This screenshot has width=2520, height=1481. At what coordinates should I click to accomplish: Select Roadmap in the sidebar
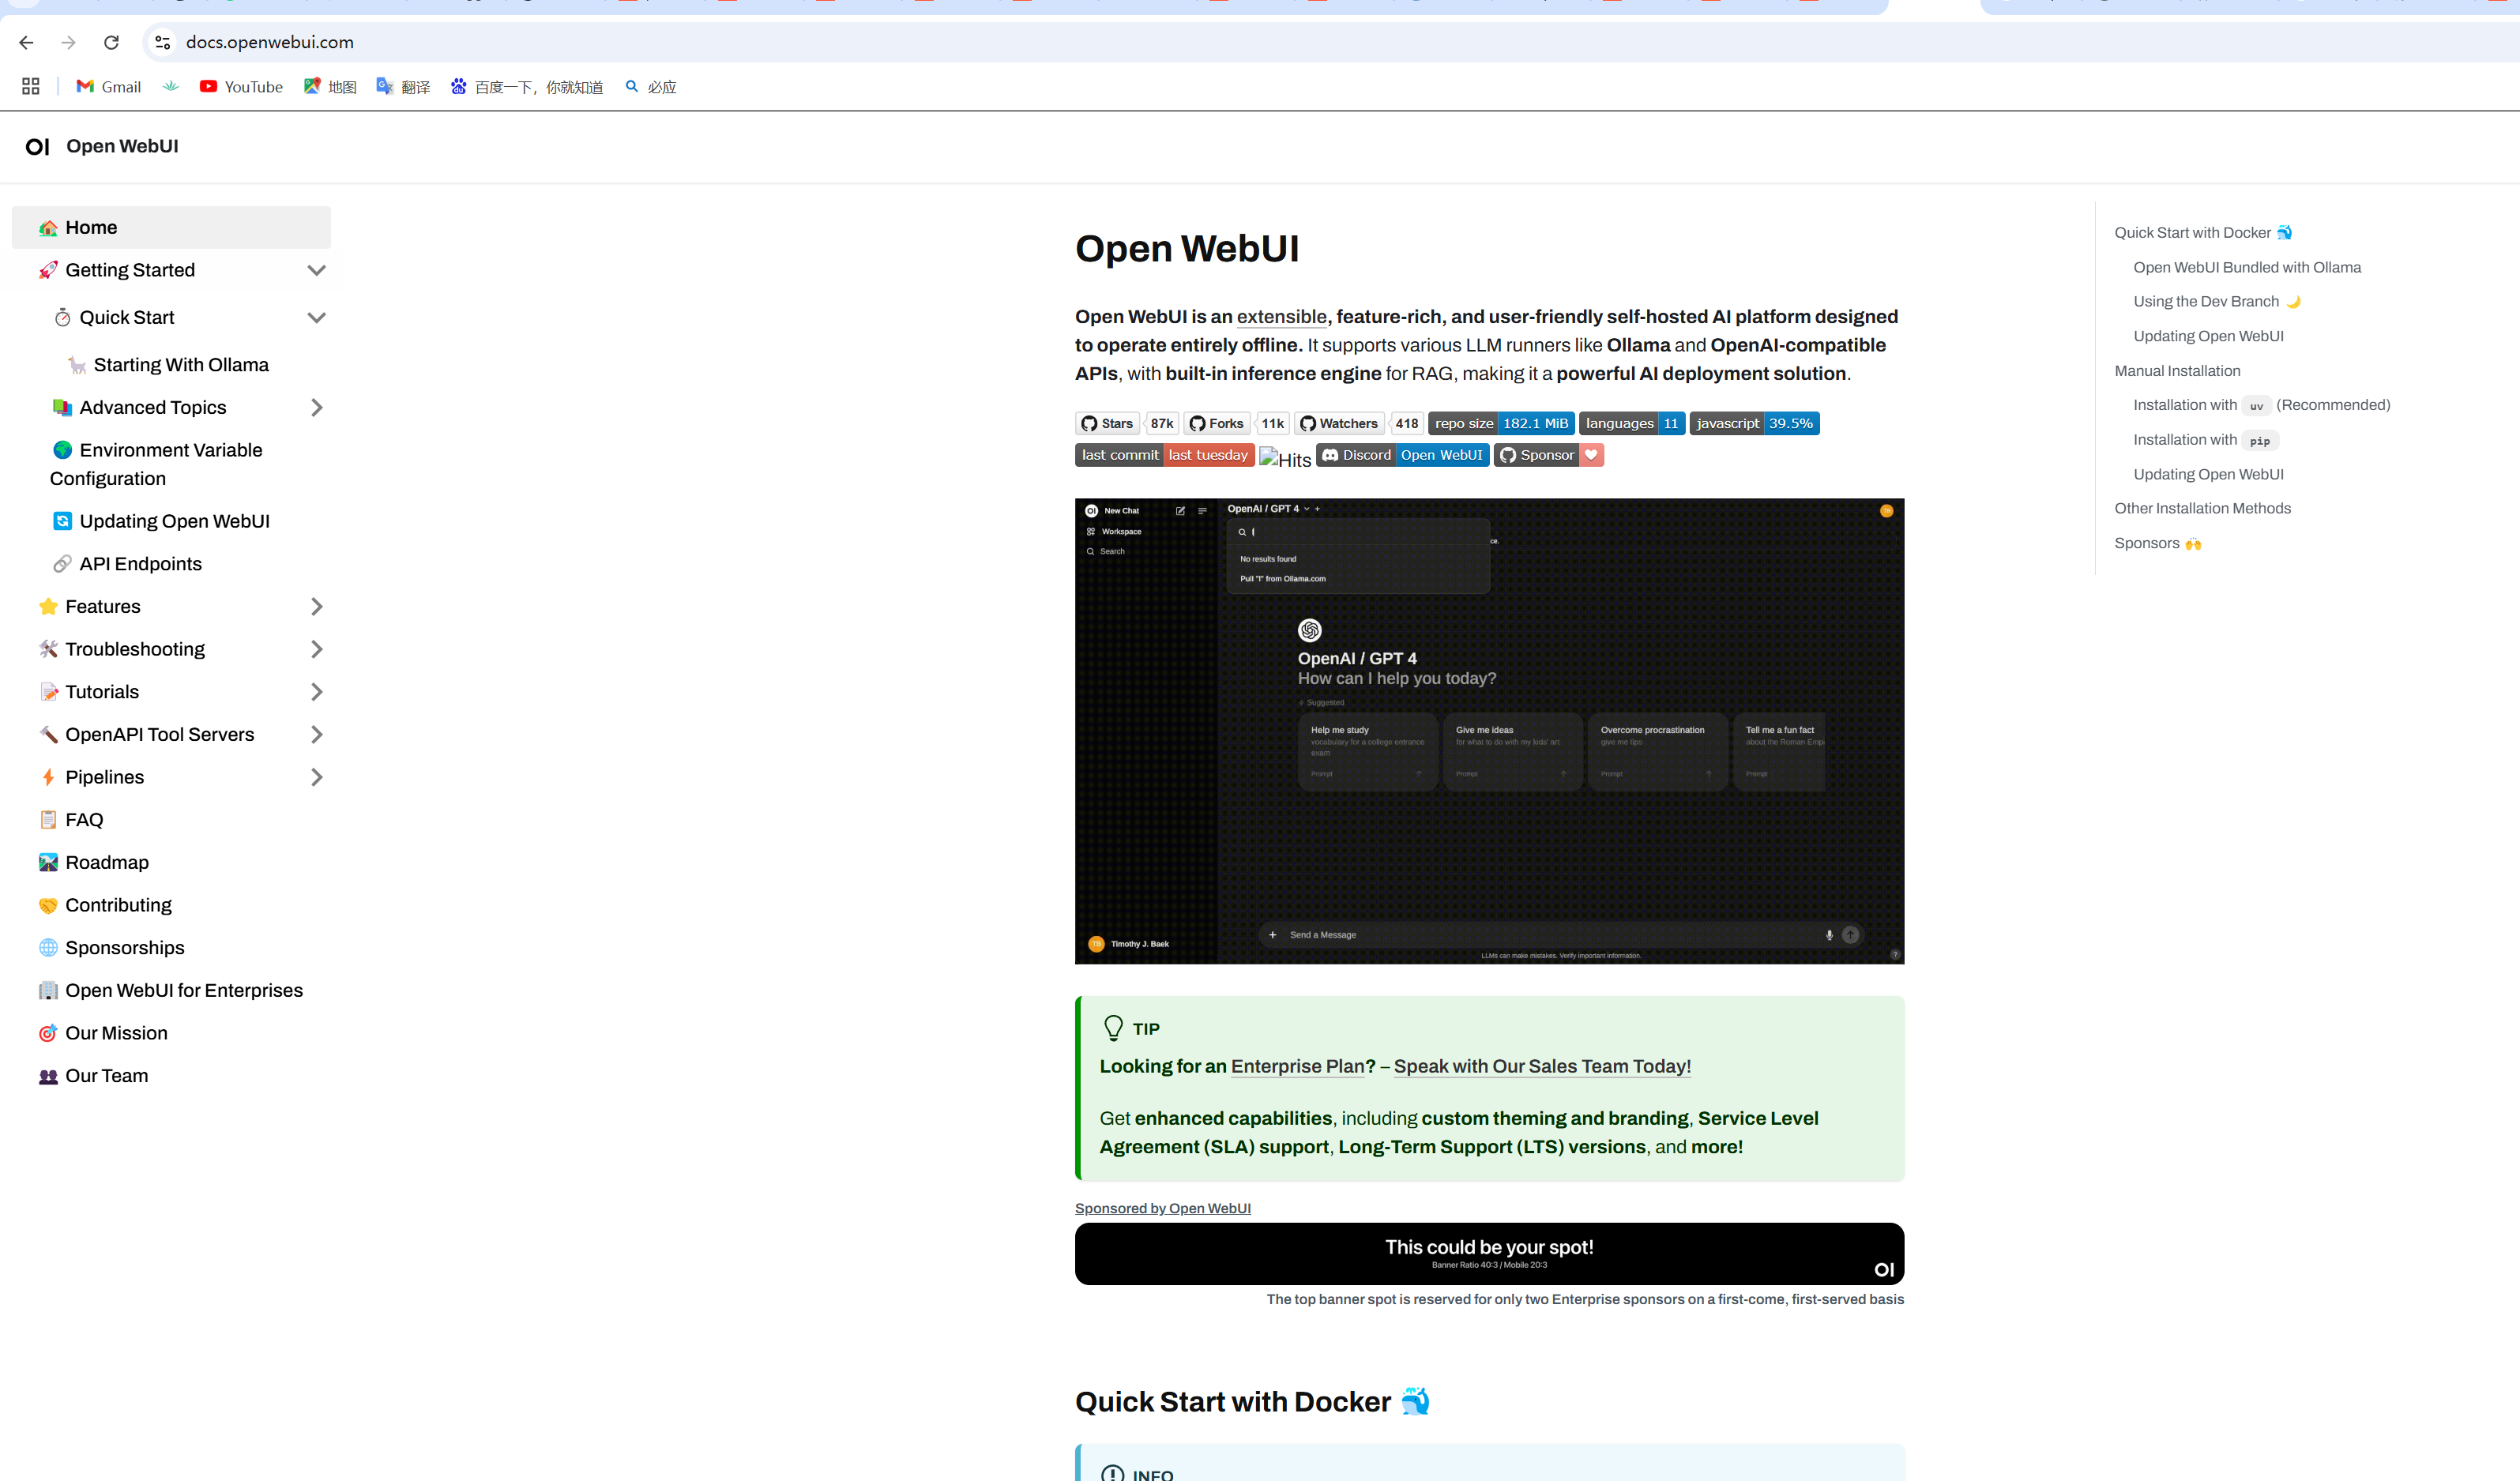106,862
